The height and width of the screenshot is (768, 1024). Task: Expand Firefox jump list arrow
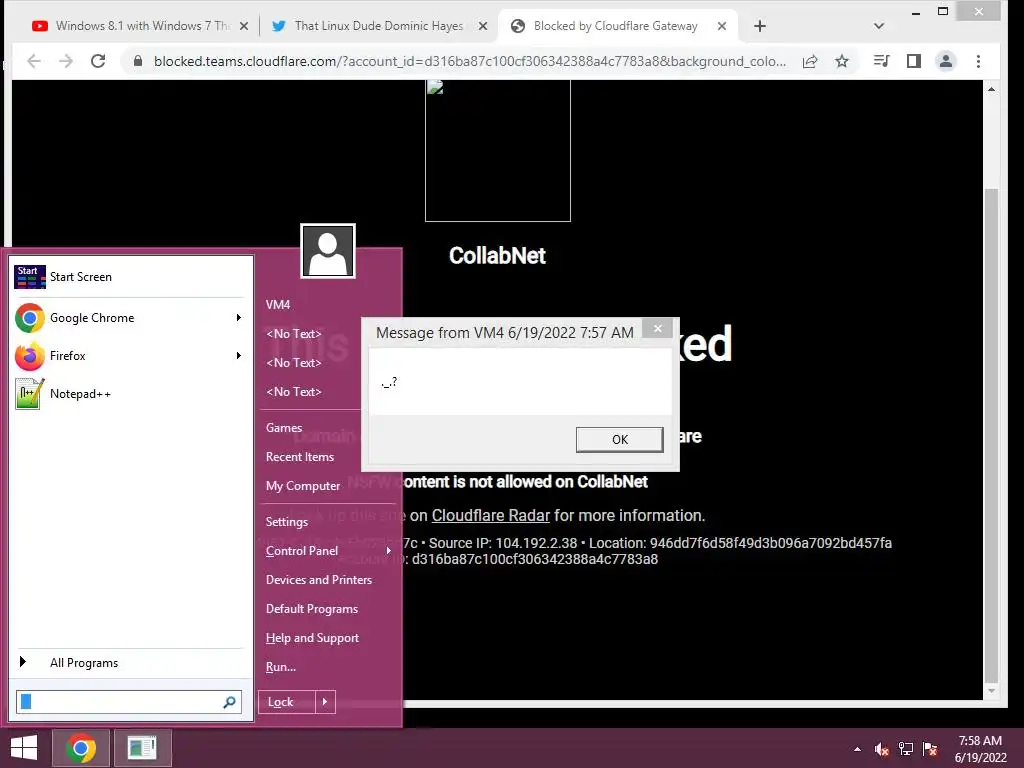click(x=239, y=356)
